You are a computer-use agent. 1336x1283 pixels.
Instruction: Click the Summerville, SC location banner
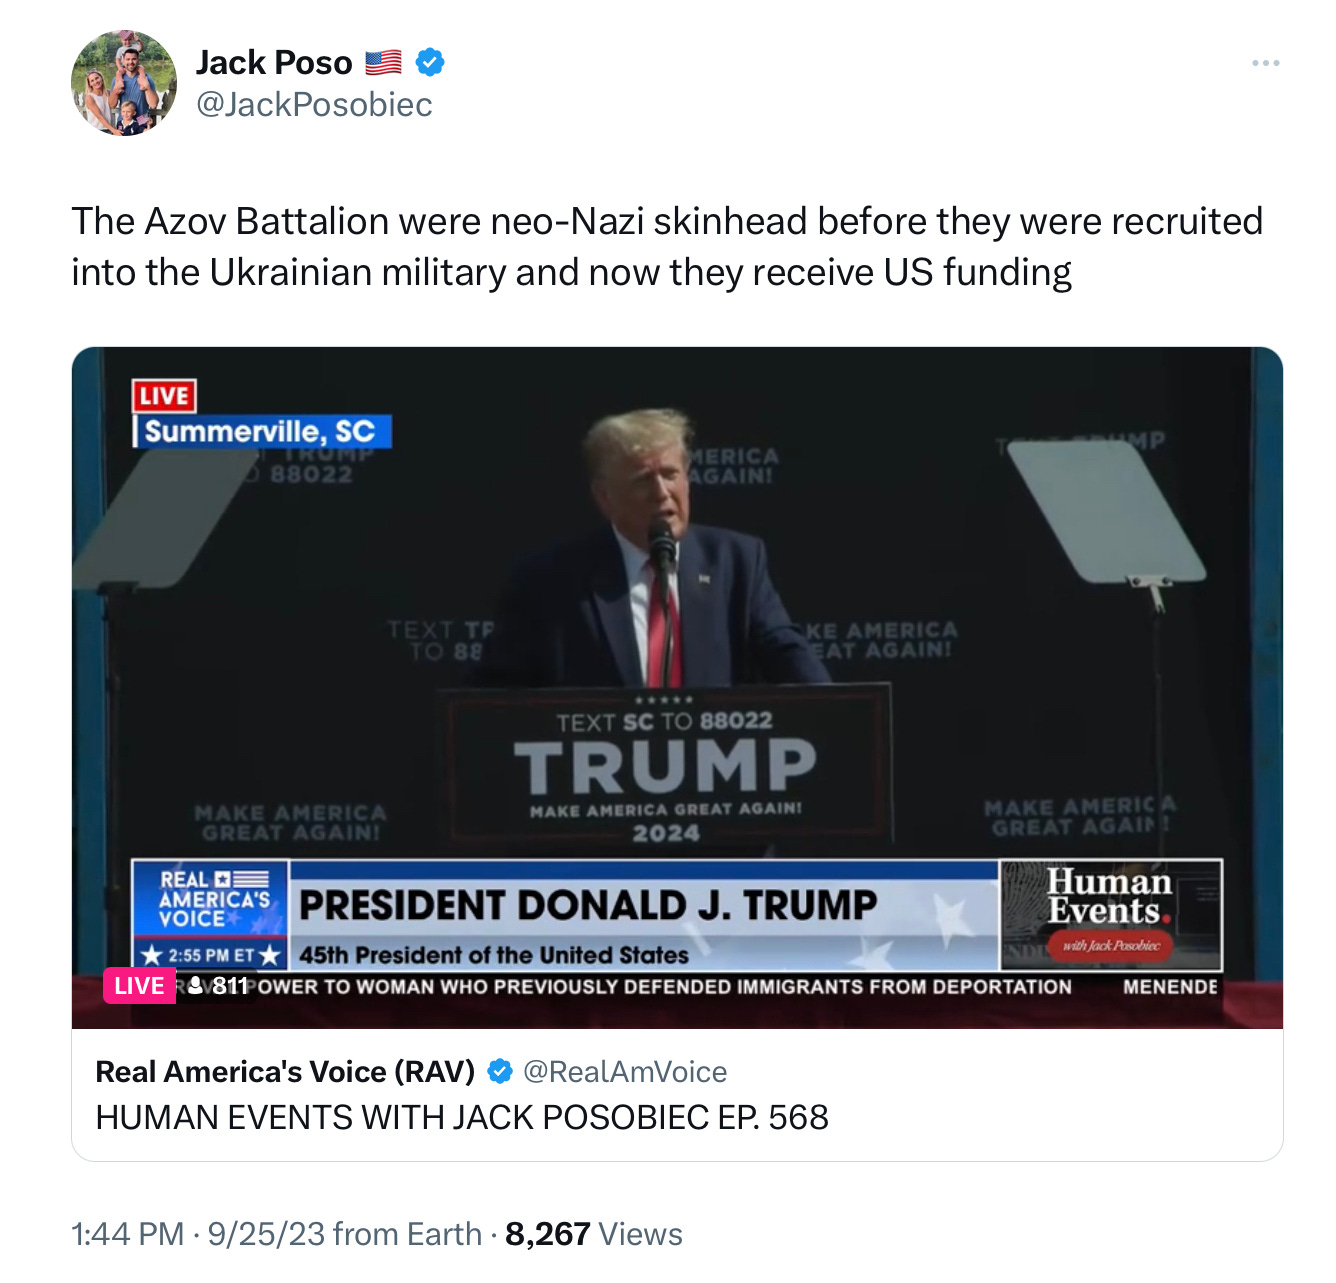262,431
